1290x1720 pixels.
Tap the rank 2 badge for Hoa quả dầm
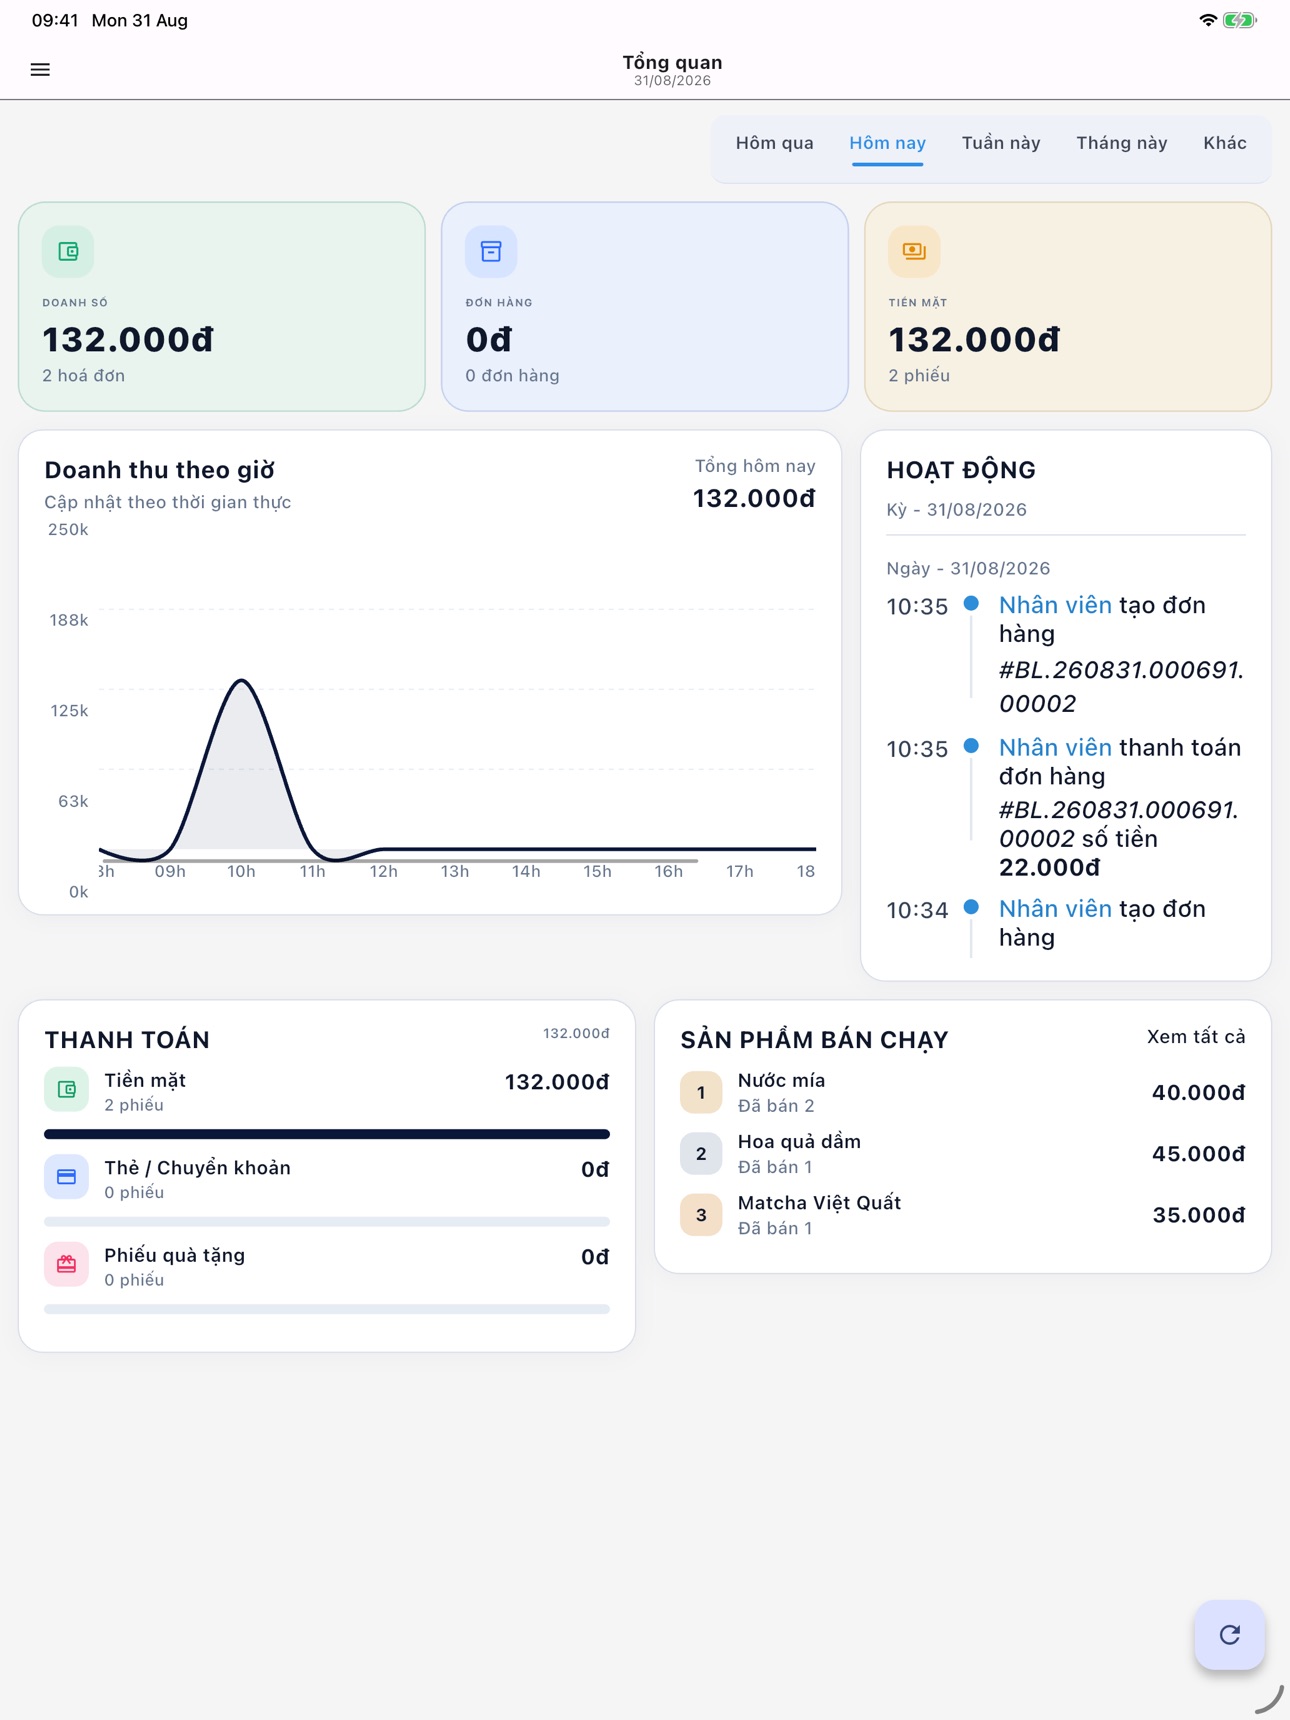(x=701, y=1154)
